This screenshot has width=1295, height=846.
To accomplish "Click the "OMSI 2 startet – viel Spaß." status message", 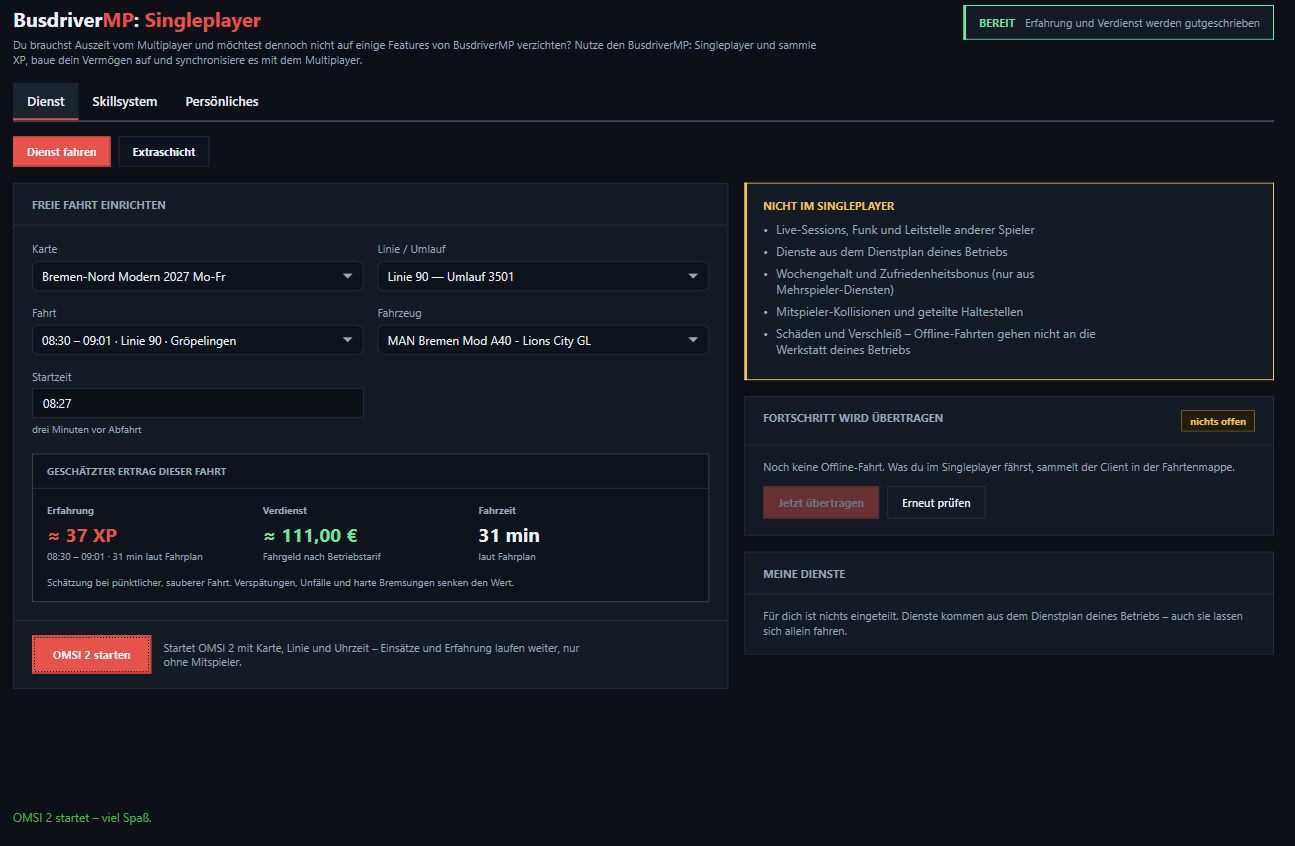I will [x=82, y=818].
